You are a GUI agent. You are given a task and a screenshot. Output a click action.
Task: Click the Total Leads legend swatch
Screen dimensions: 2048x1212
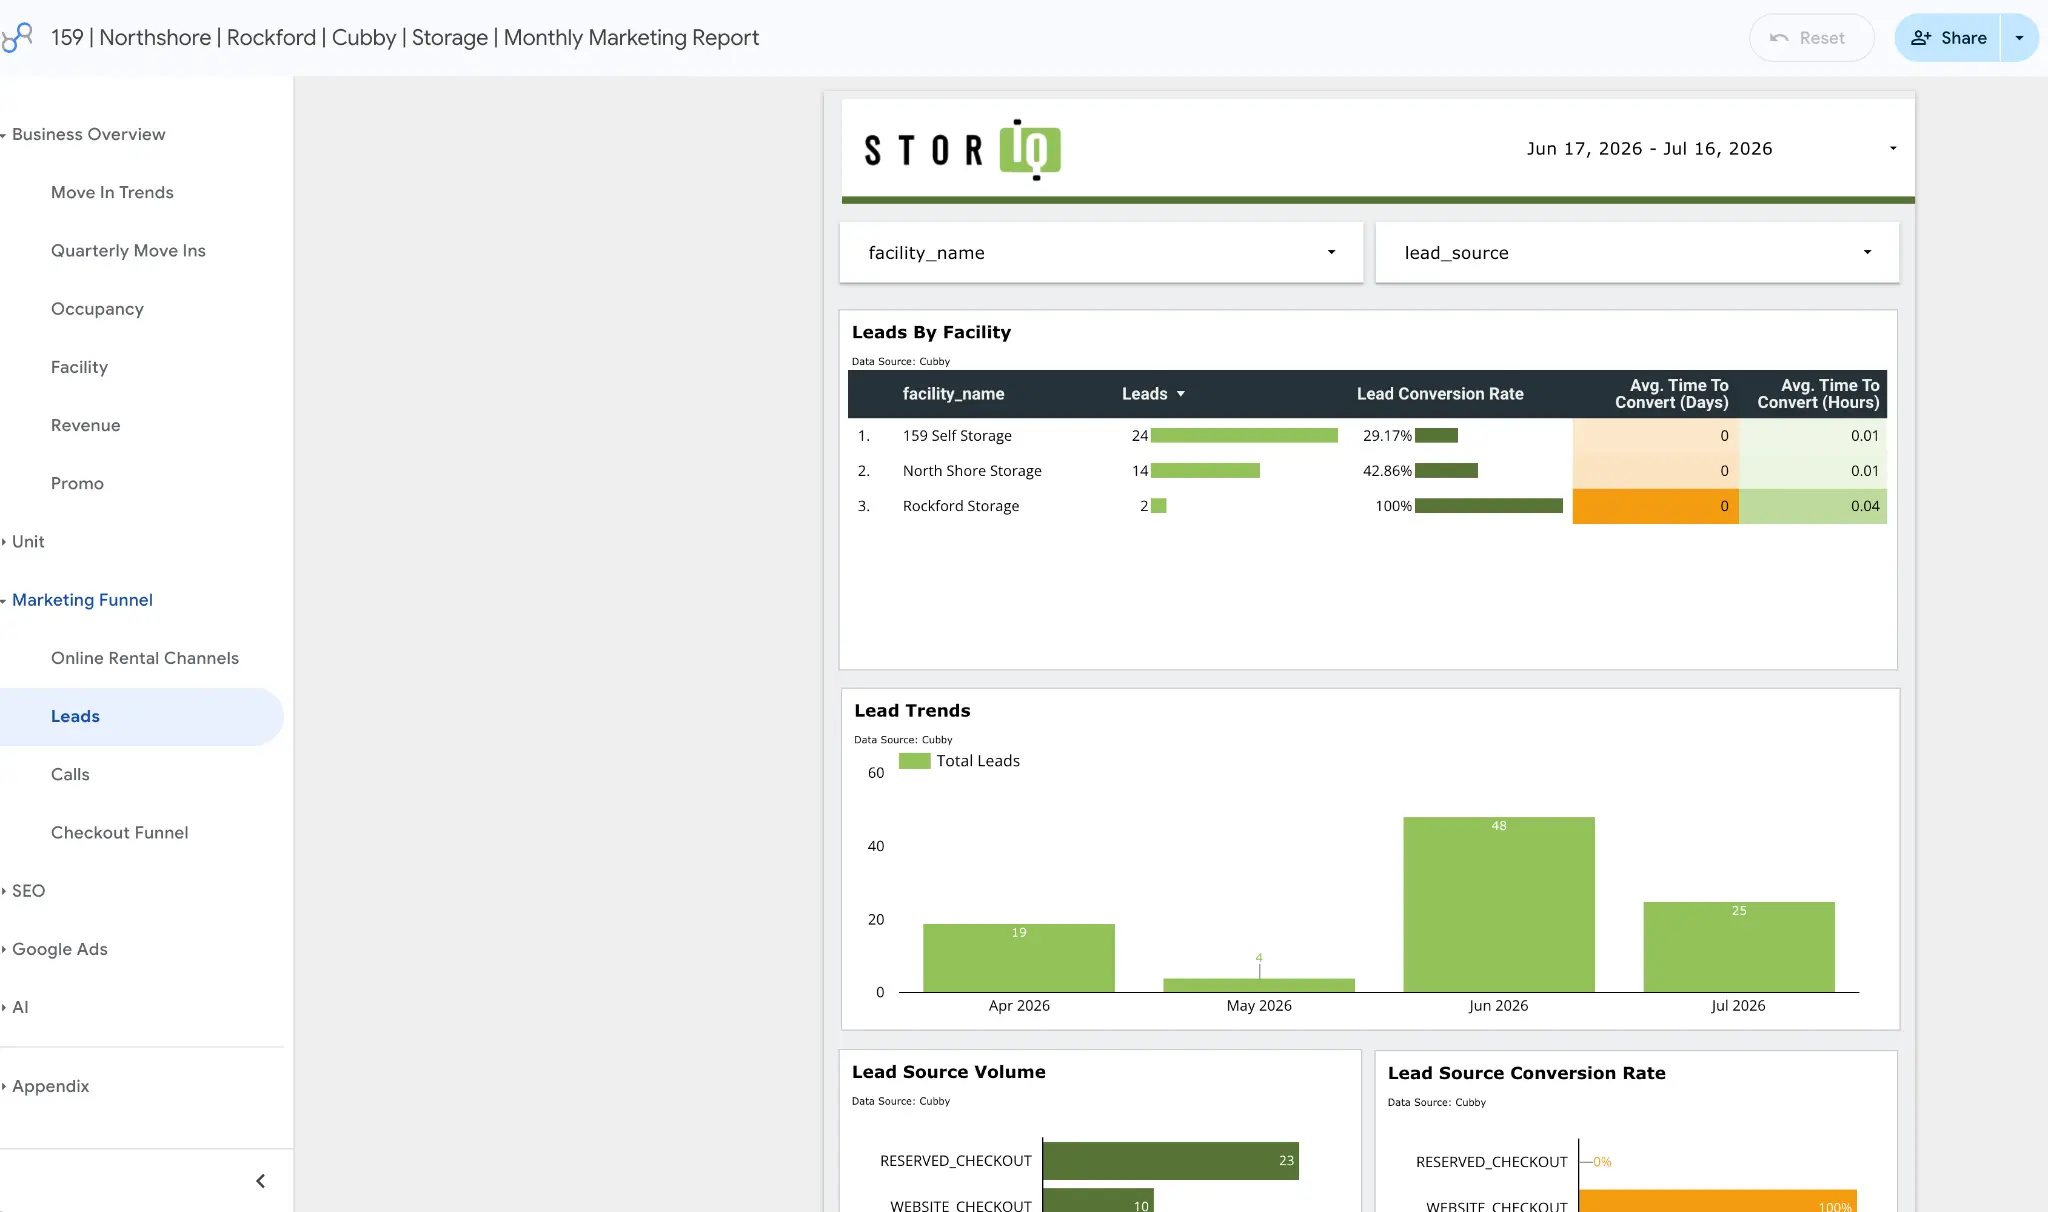click(x=914, y=761)
